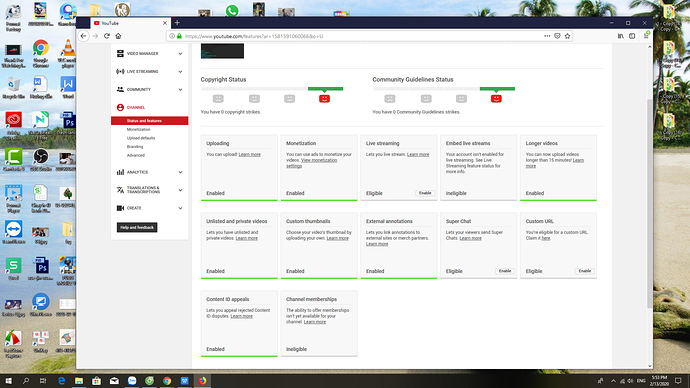
Task: Click the Video Manager sidebar icon
Action: coord(120,53)
